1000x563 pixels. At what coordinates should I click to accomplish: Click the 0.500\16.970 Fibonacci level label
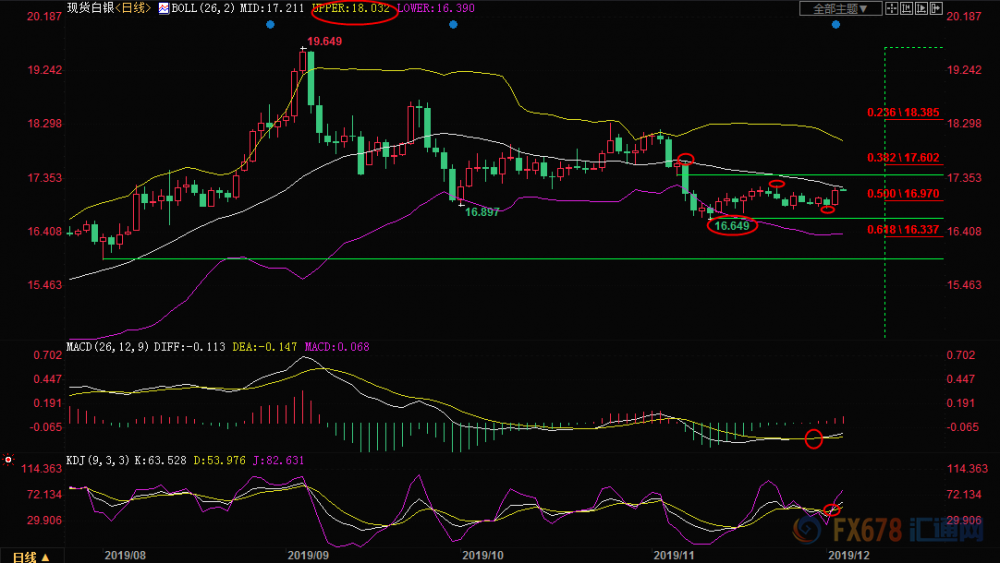point(903,194)
